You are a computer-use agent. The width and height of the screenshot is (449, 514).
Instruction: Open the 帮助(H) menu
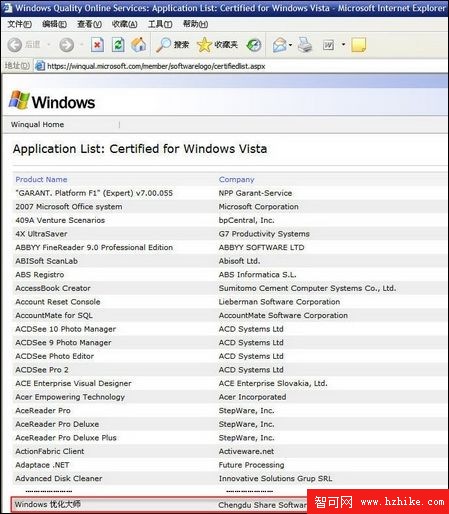pyautogui.click(x=196, y=24)
